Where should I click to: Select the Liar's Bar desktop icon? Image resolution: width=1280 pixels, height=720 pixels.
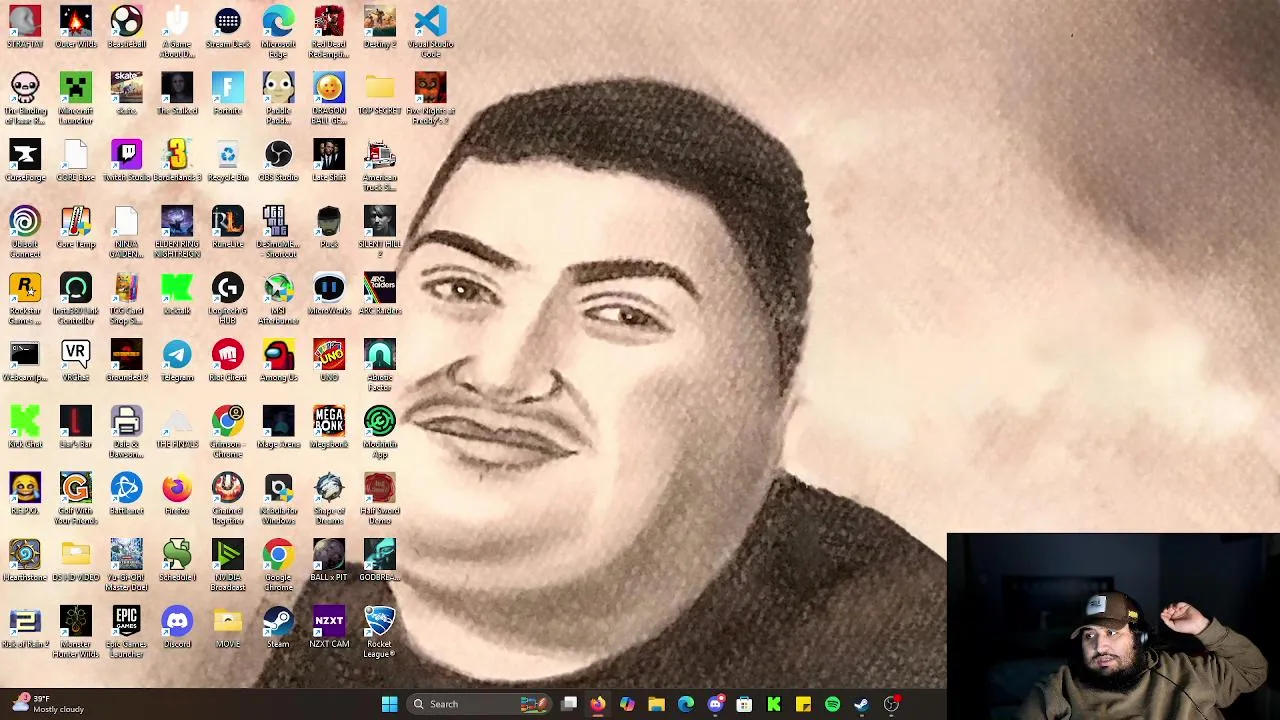tap(76, 427)
